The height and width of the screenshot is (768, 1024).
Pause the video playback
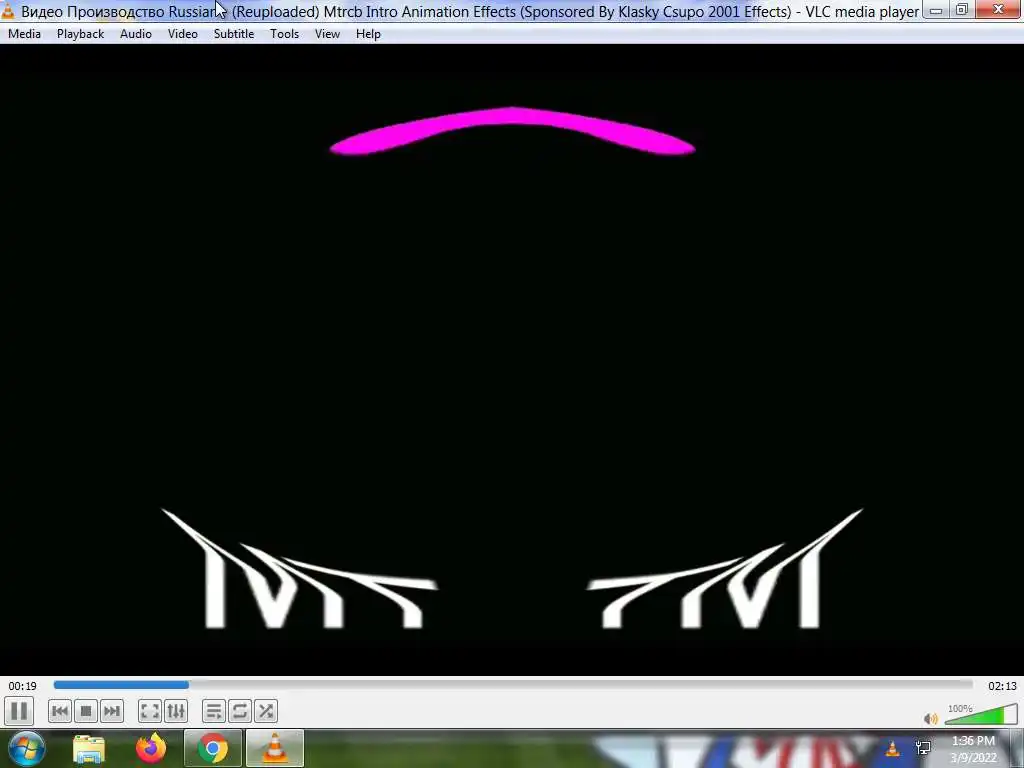[x=19, y=711]
